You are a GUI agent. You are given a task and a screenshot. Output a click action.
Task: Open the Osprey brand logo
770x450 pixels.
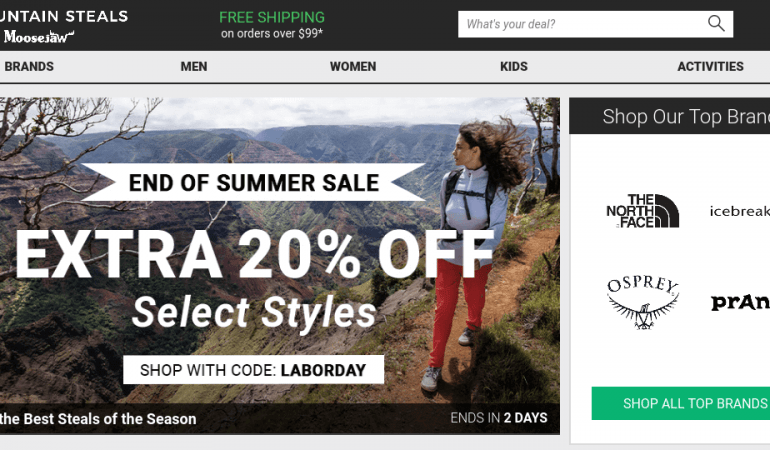coord(643,302)
